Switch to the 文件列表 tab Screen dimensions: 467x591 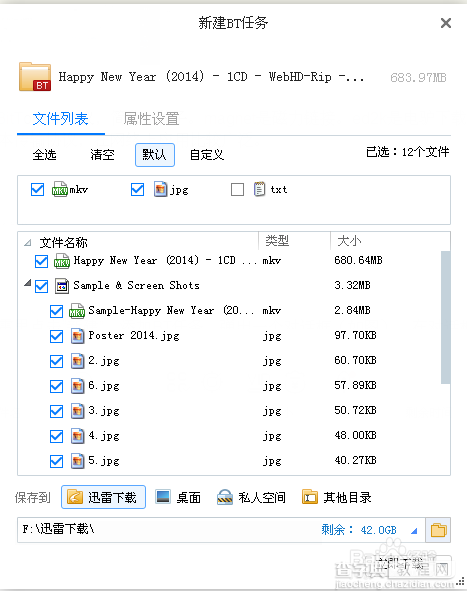(x=61, y=119)
